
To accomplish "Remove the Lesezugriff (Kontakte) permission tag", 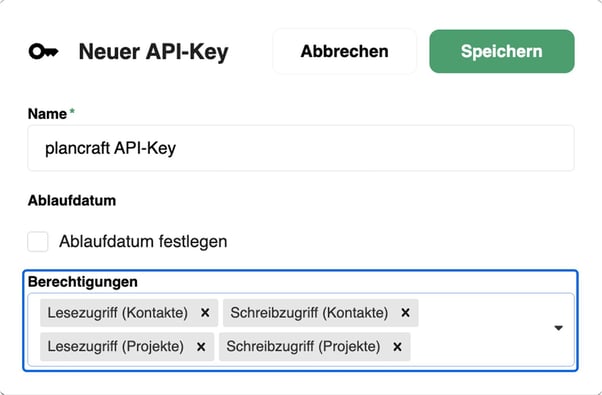I will pyautogui.click(x=205, y=313).
